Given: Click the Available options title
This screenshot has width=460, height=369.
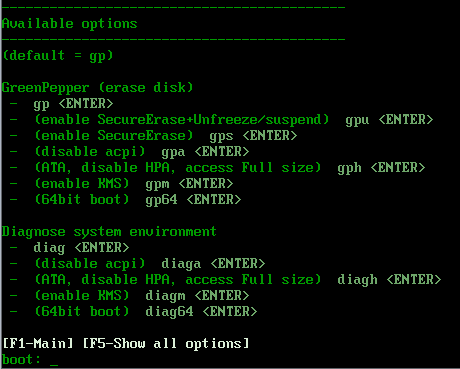Looking at the screenshot, I should (x=69, y=24).
